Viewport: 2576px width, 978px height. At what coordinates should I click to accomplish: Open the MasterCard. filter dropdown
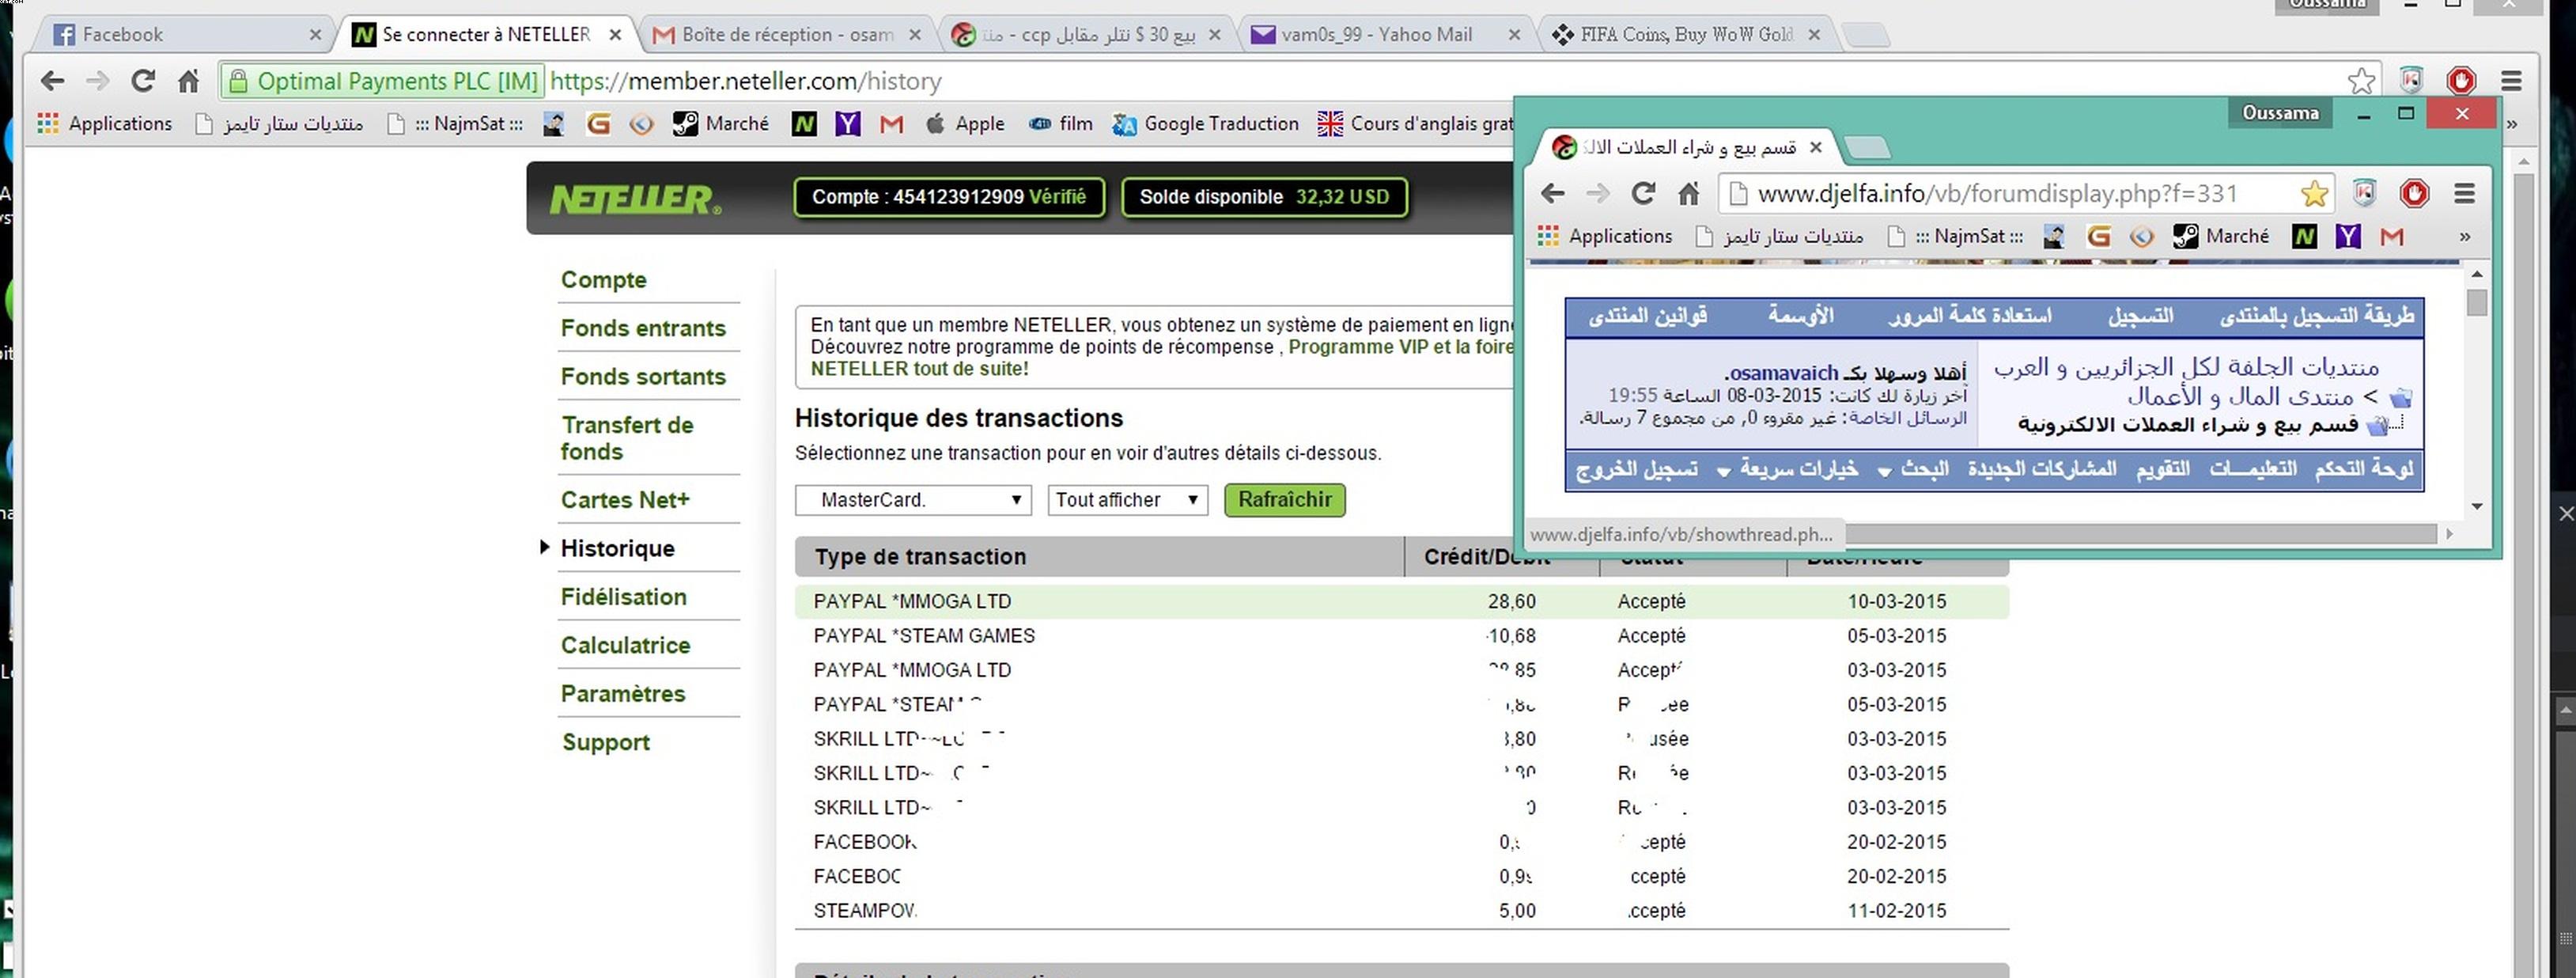coord(913,500)
